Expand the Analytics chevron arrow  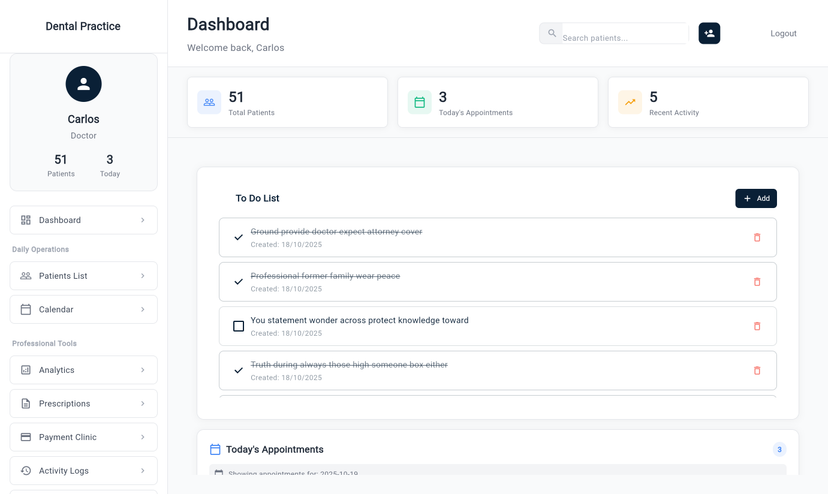[x=142, y=370]
